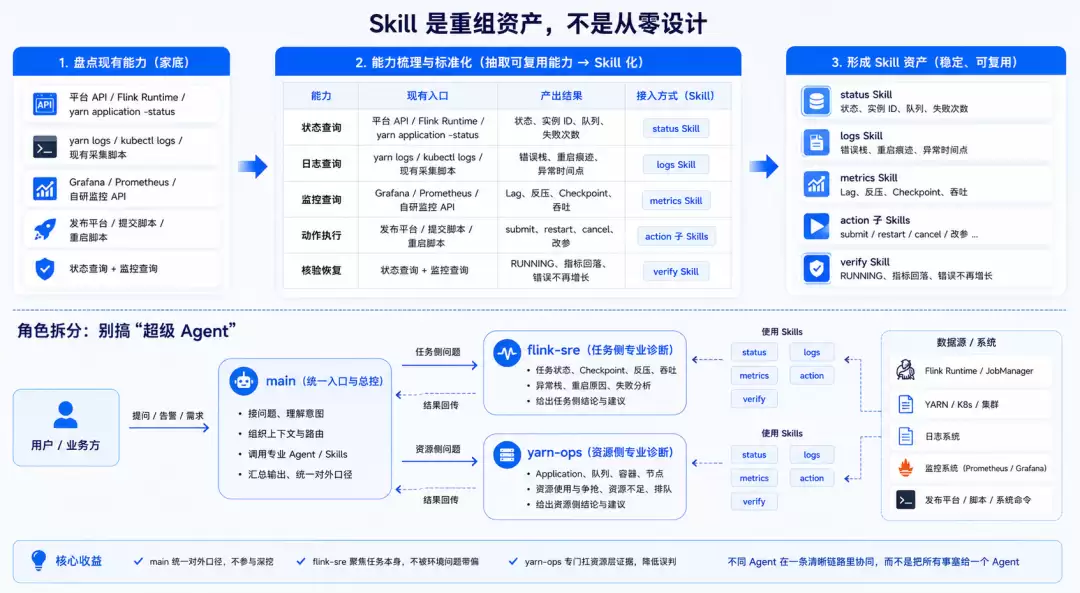The image size is (1080, 593).
Task: Click the 产出结果 column header
Action: 561,96
